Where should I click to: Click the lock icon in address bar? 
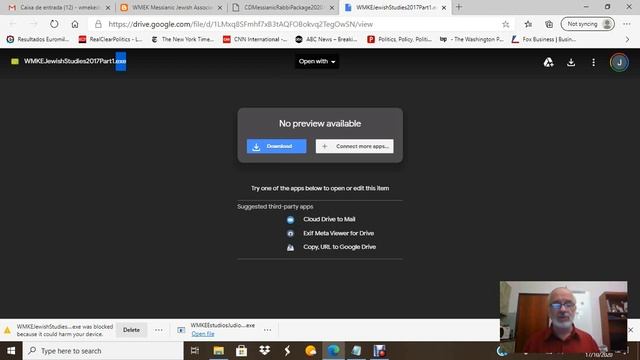[x=98, y=24]
